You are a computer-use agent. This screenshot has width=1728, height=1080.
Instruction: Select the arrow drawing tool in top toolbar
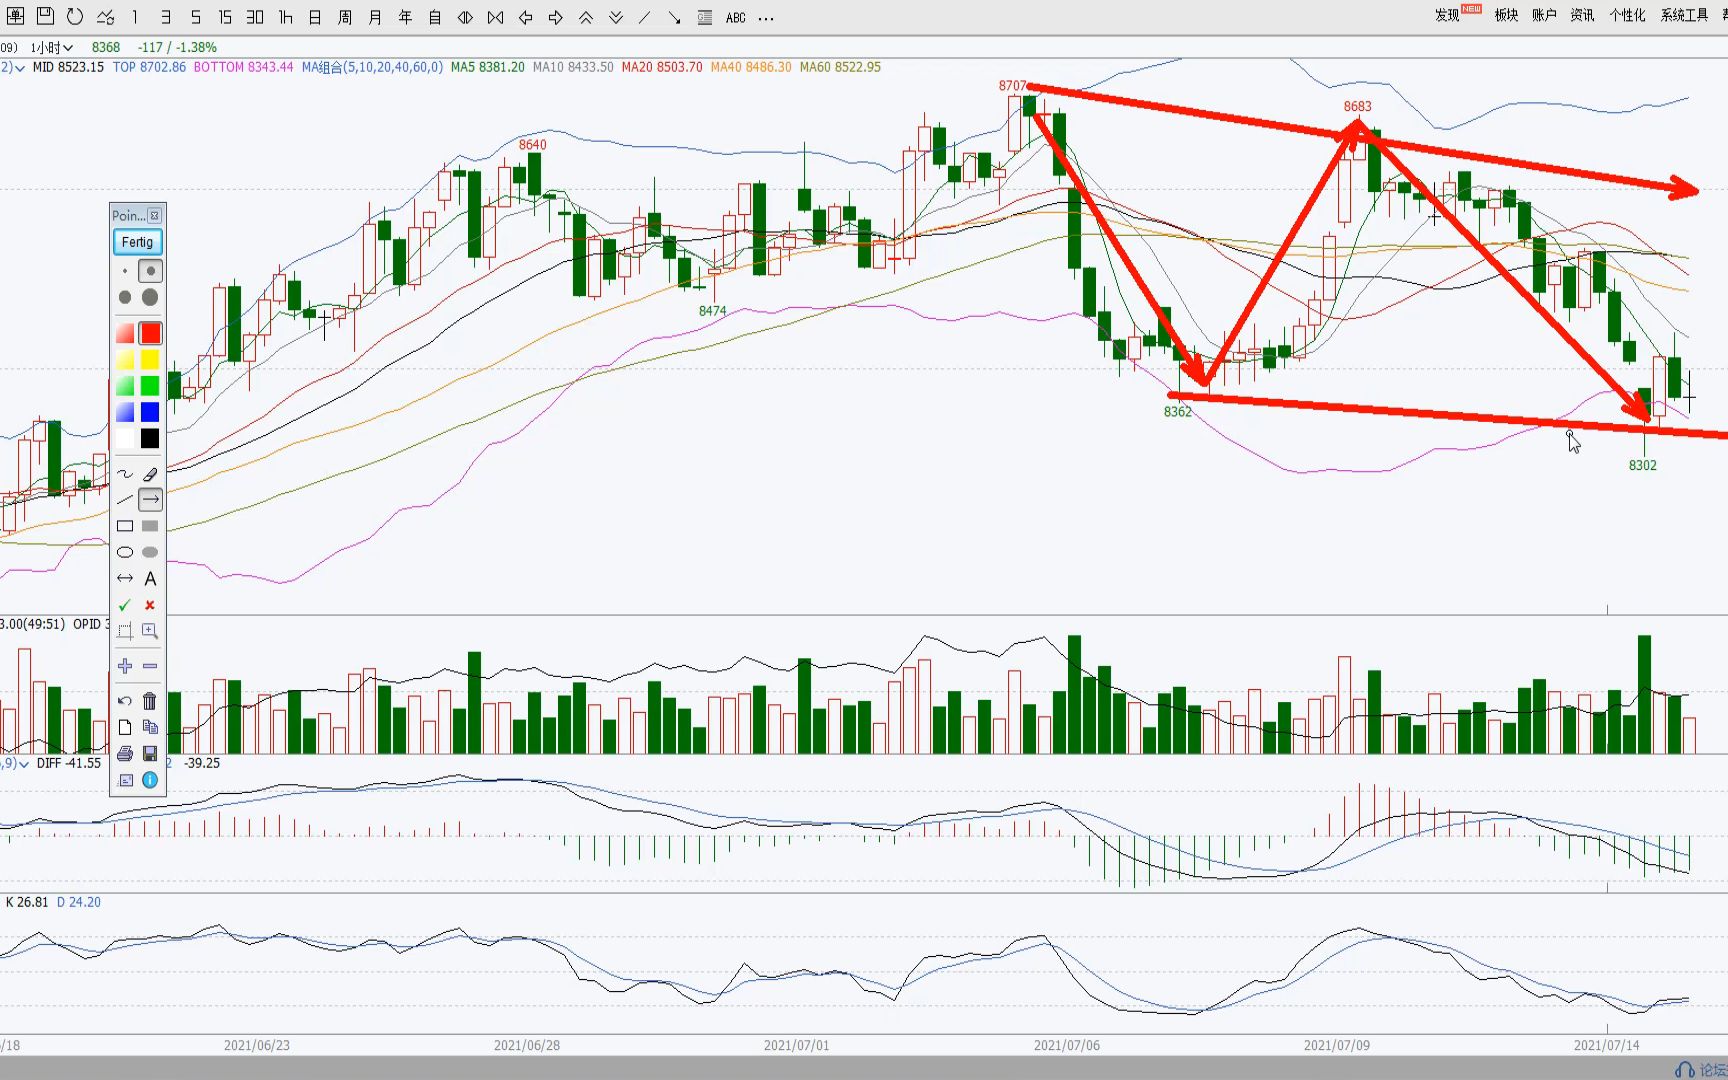coord(675,17)
